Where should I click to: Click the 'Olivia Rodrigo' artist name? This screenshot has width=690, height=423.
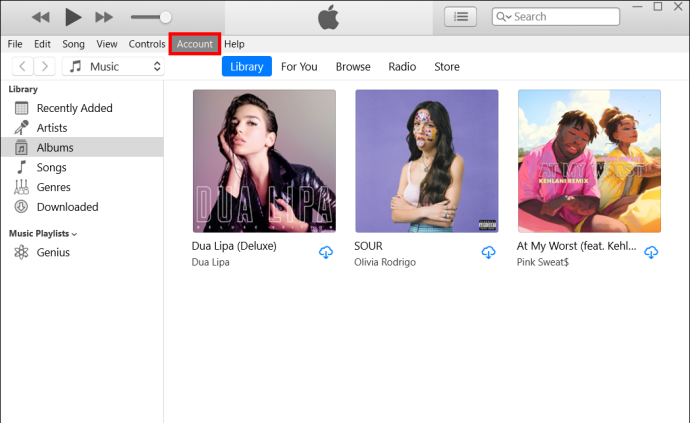pyautogui.click(x=385, y=262)
